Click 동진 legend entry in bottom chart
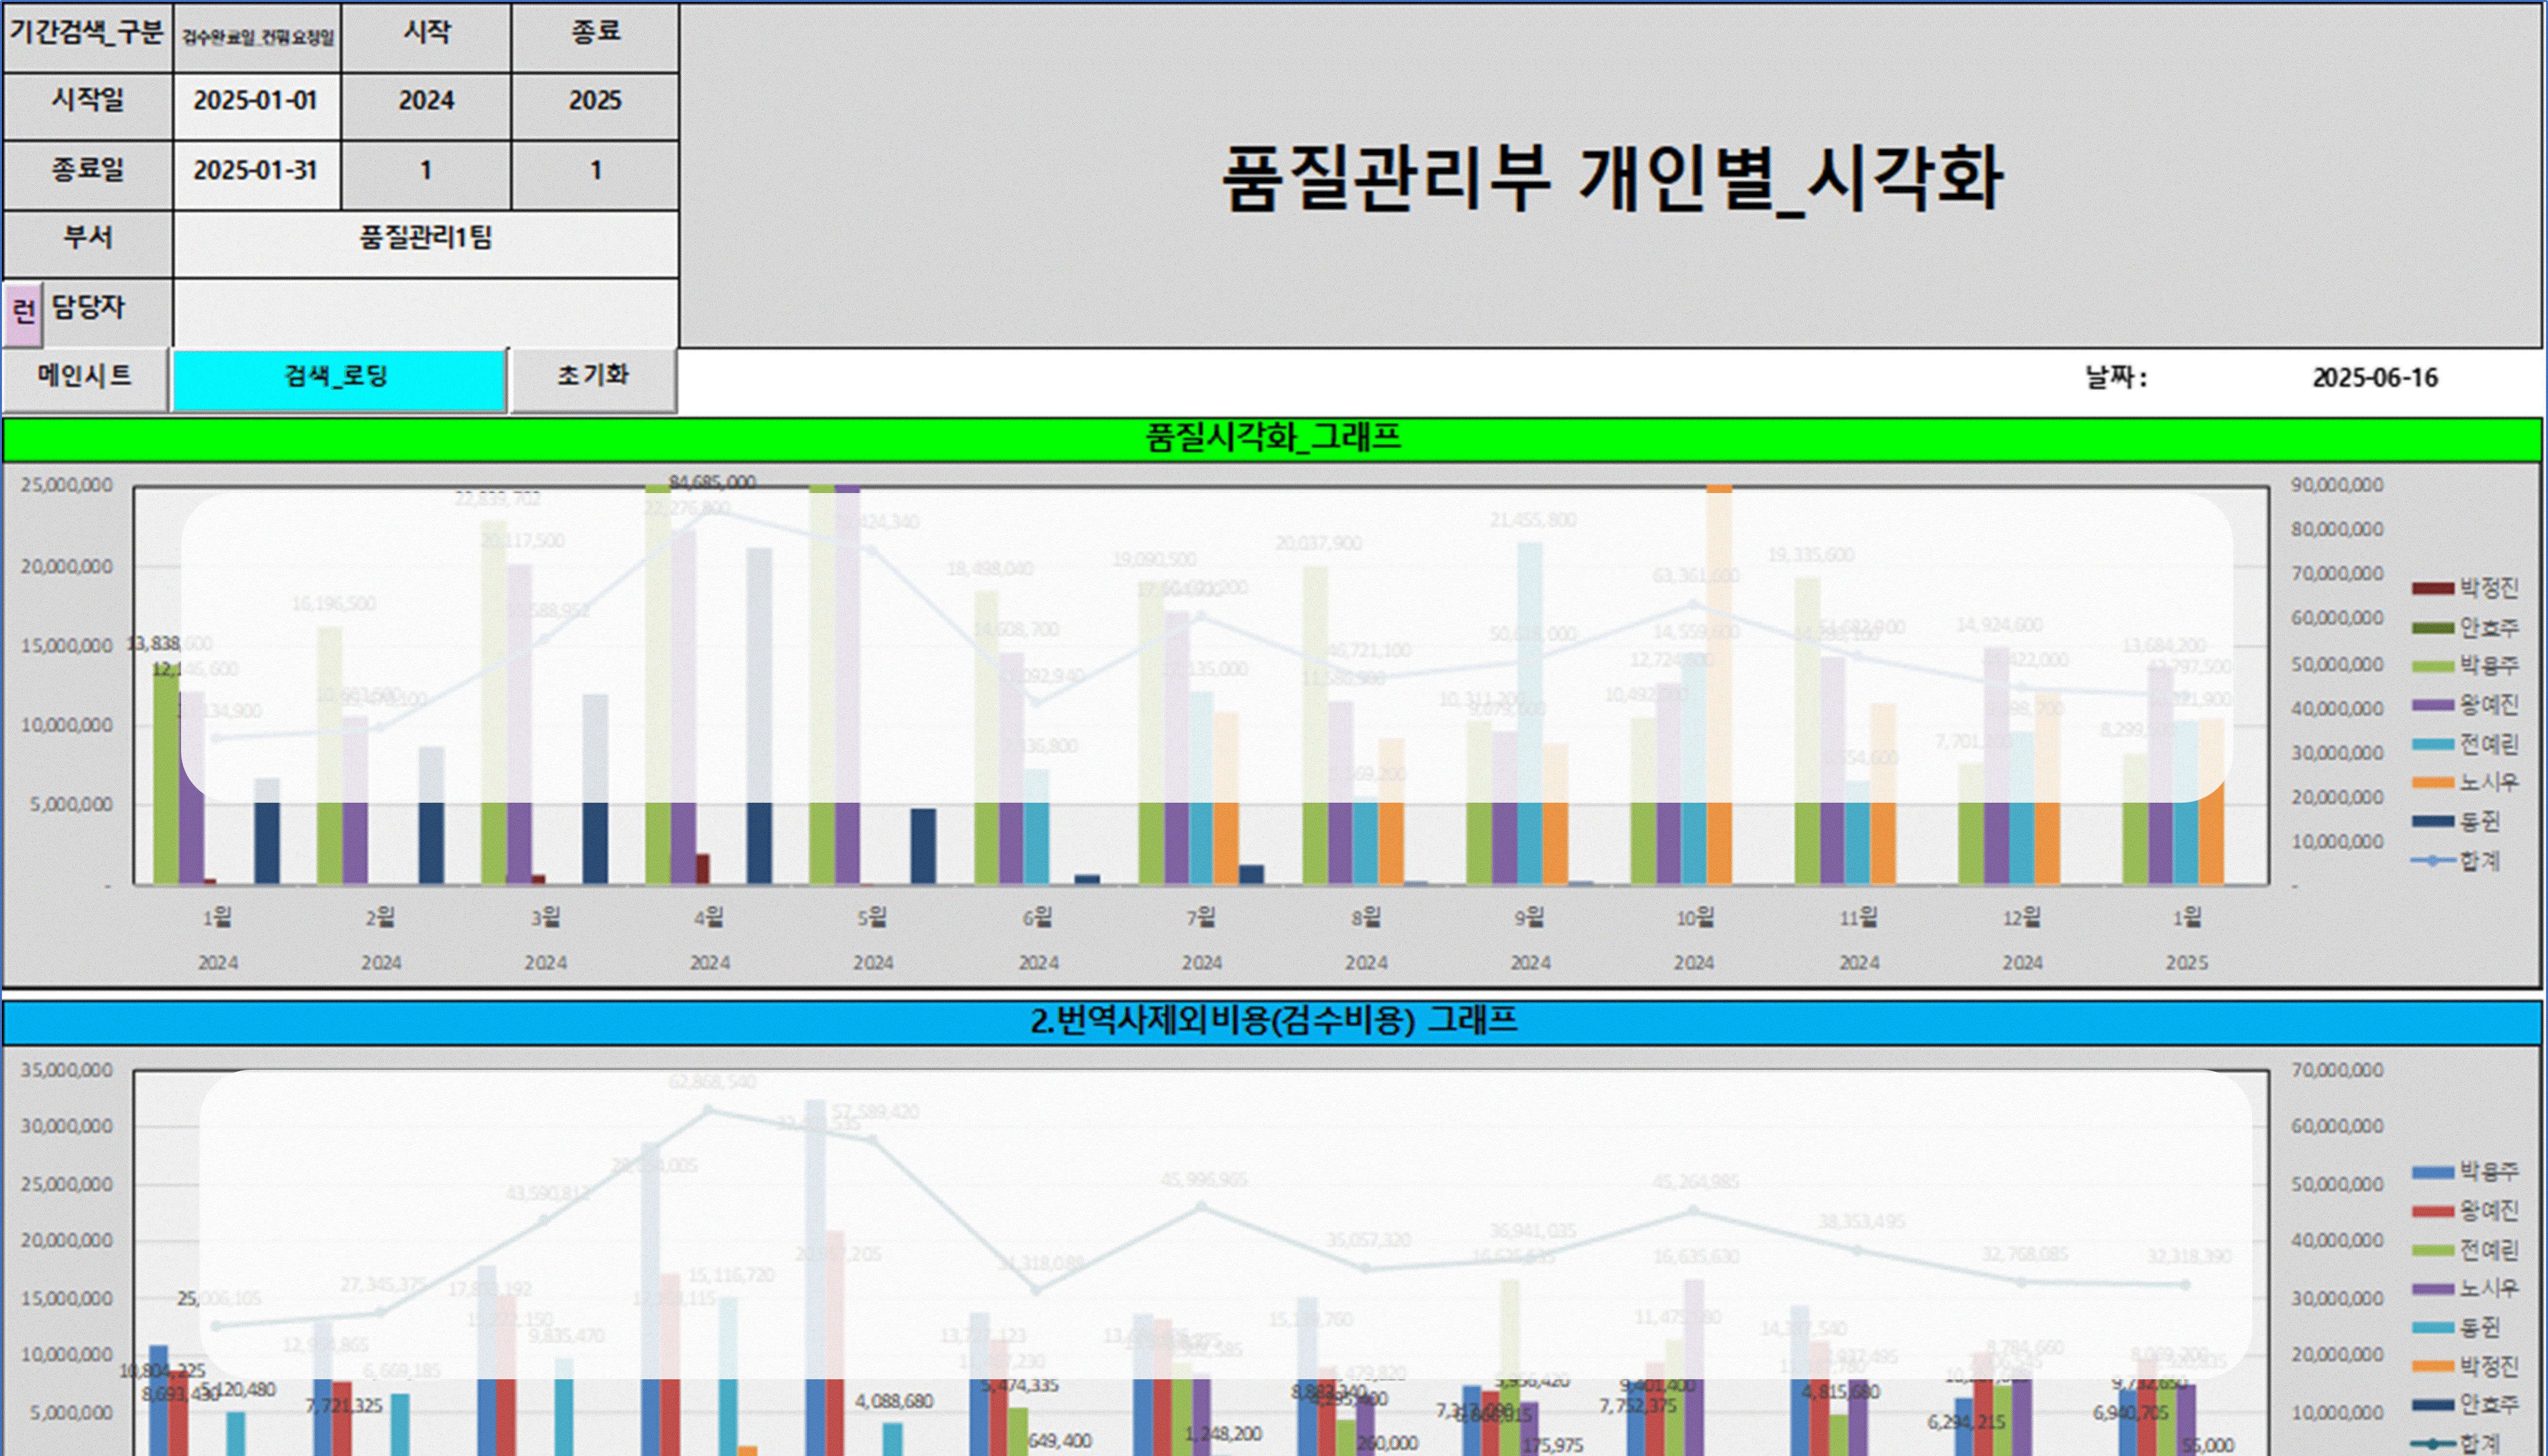Image resolution: width=2548 pixels, height=1456 pixels. (x=2456, y=1328)
